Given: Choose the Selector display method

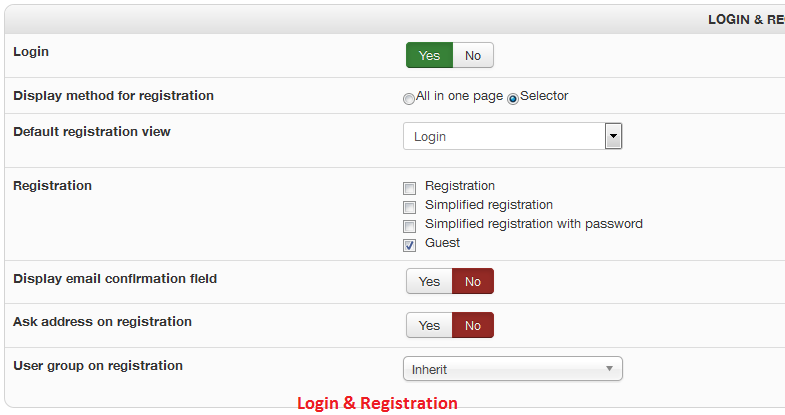Looking at the screenshot, I should tap(513, 98).
